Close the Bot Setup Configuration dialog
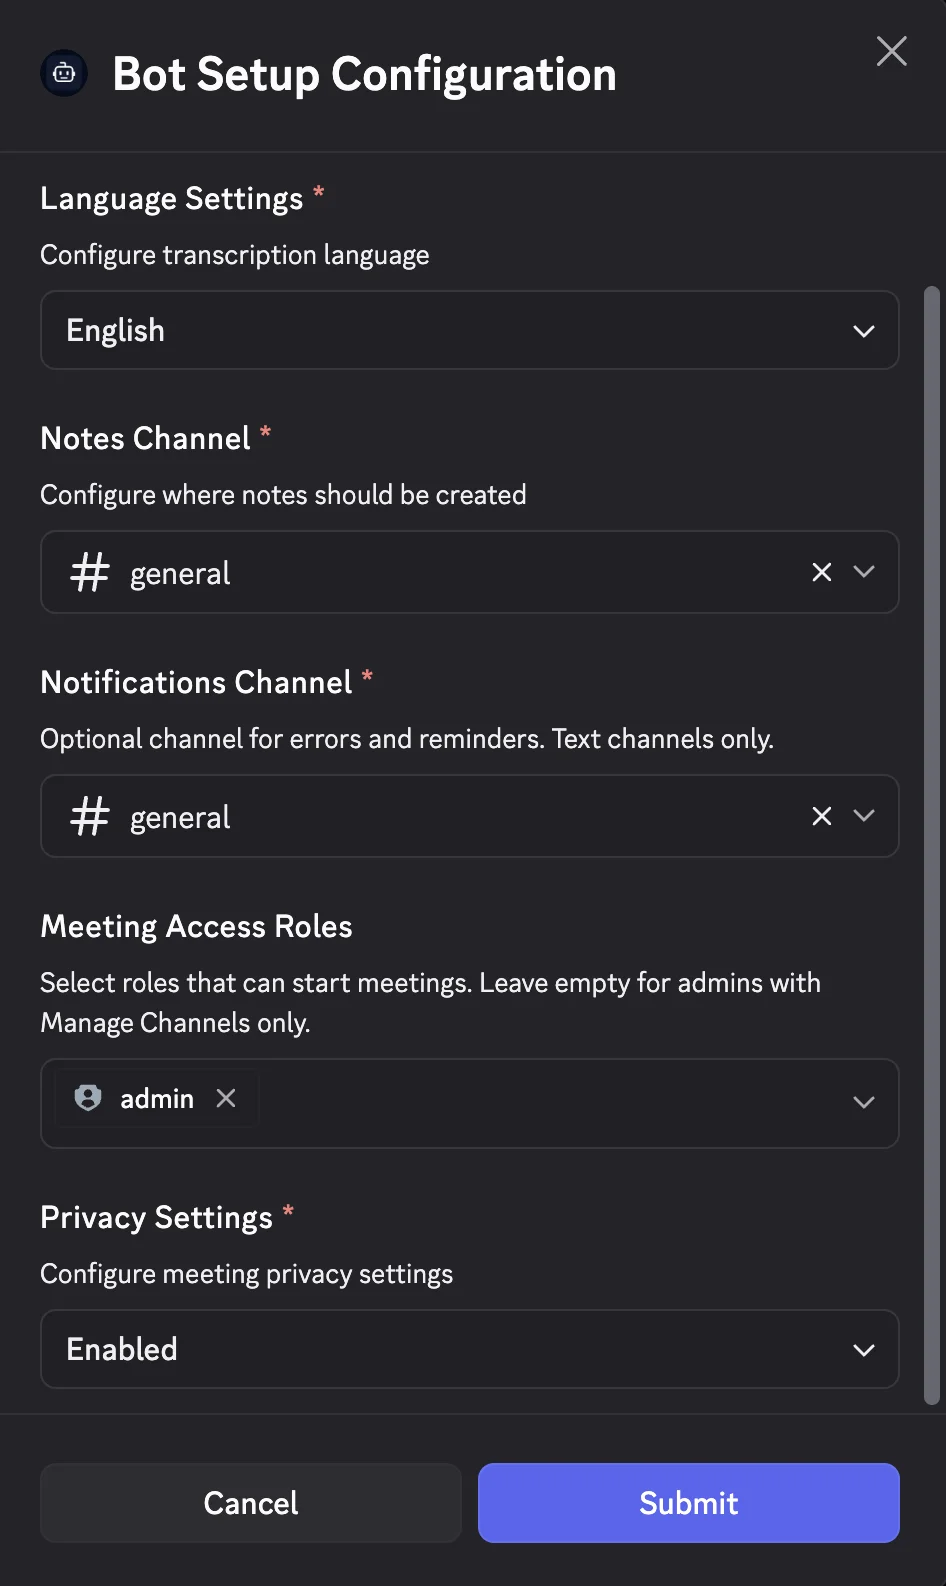 (x=891, y=51)
